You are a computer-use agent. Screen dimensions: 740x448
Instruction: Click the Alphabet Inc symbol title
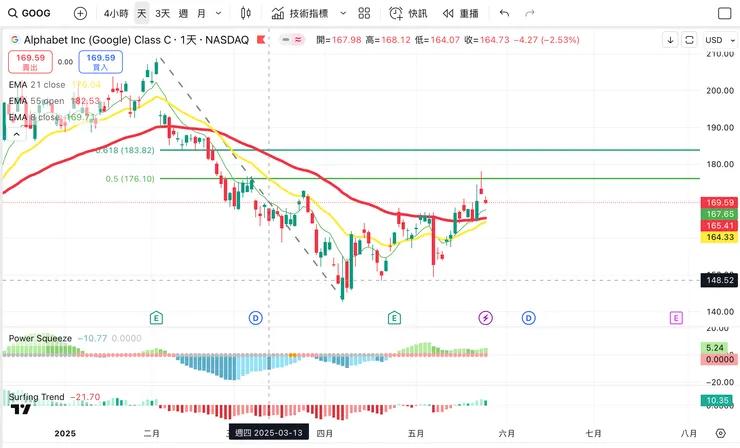tap(136, 40)
